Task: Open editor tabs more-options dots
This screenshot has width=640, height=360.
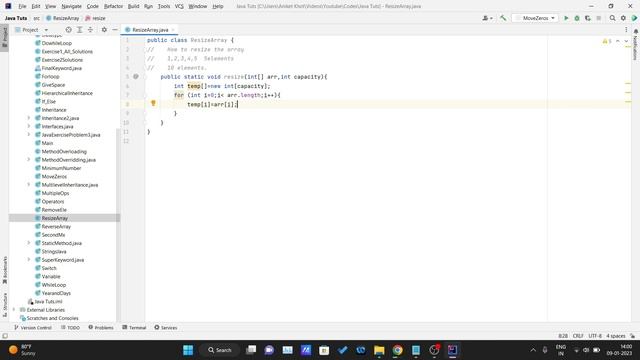Action: [x=626, y=30]
